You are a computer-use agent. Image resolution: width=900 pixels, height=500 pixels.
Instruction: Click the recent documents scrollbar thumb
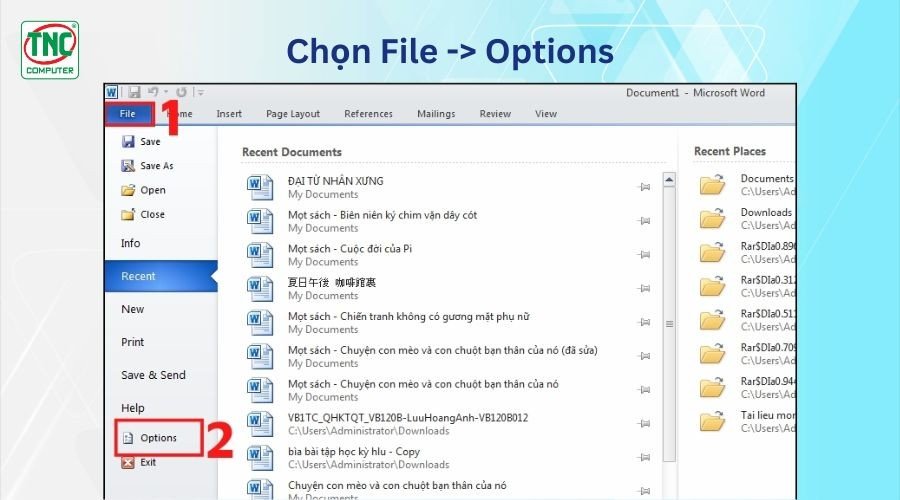point(669,323)
